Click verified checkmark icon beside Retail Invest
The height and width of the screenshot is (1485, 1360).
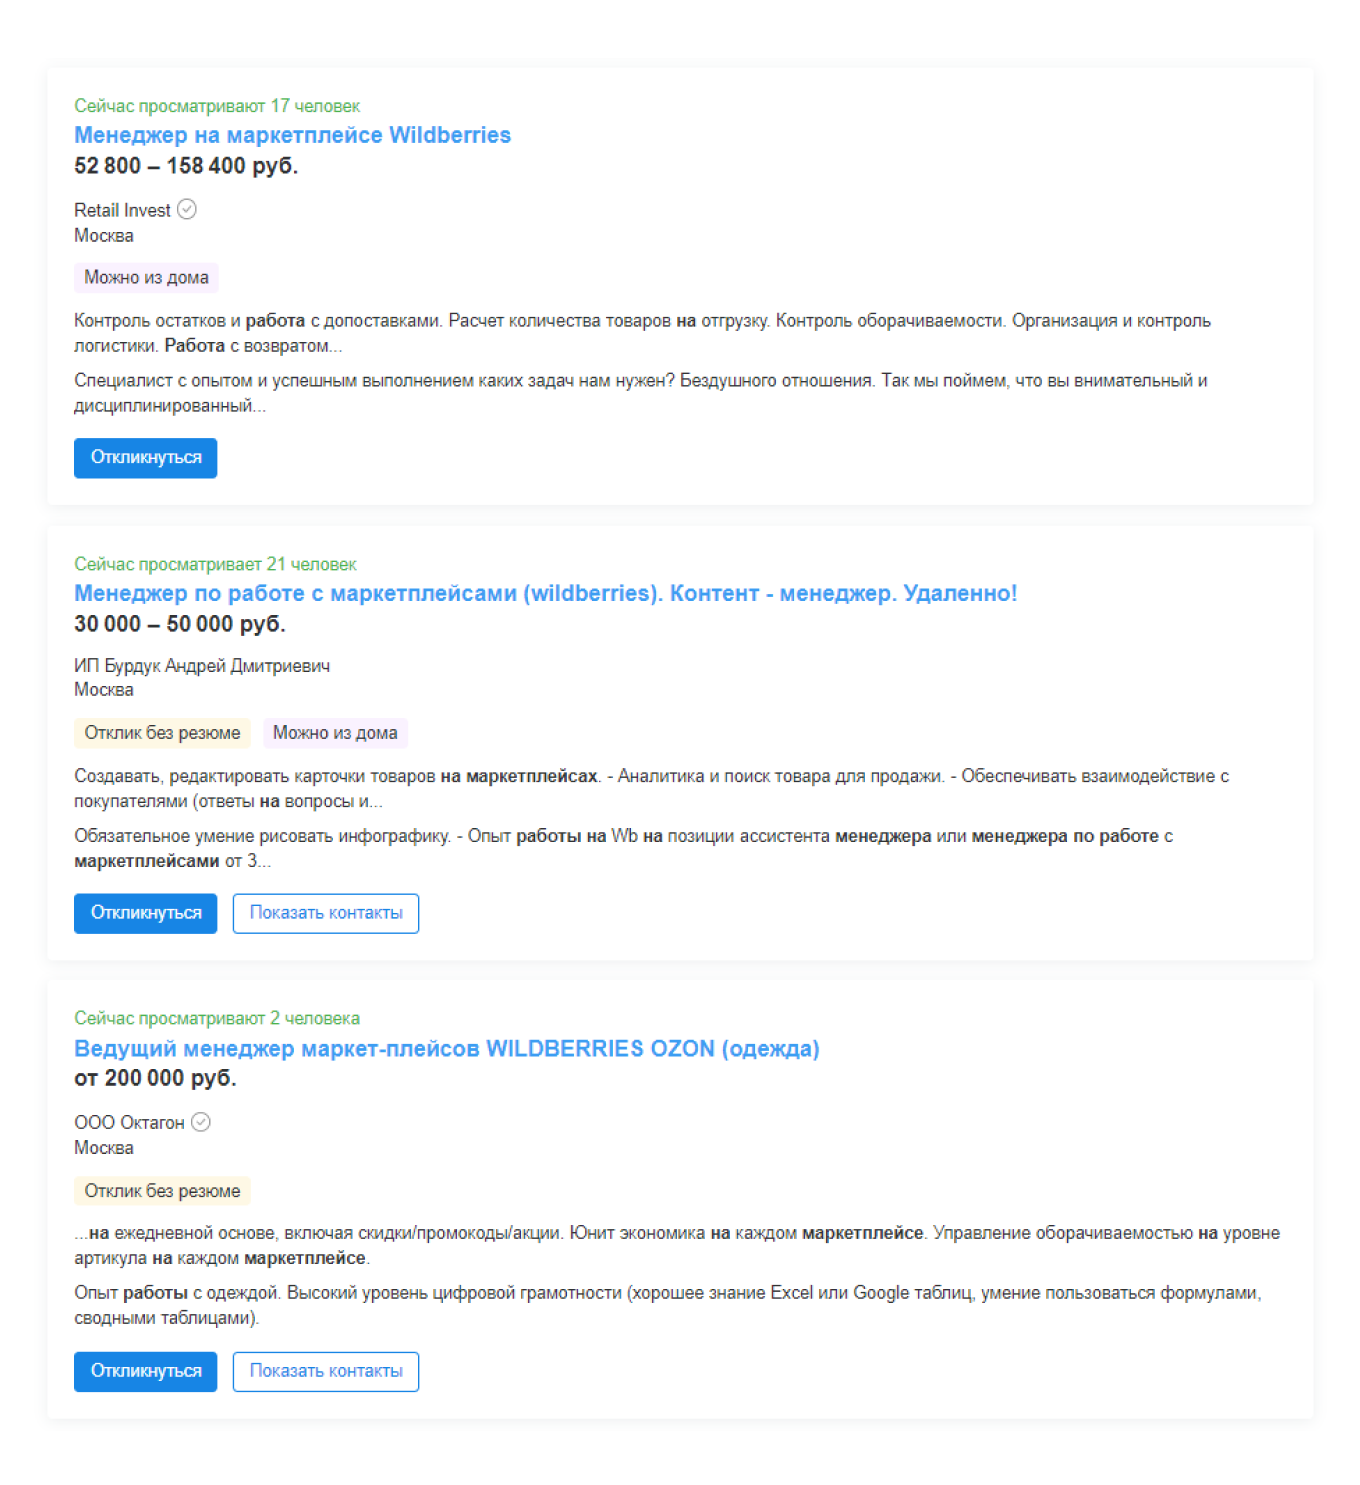point(187,209)
